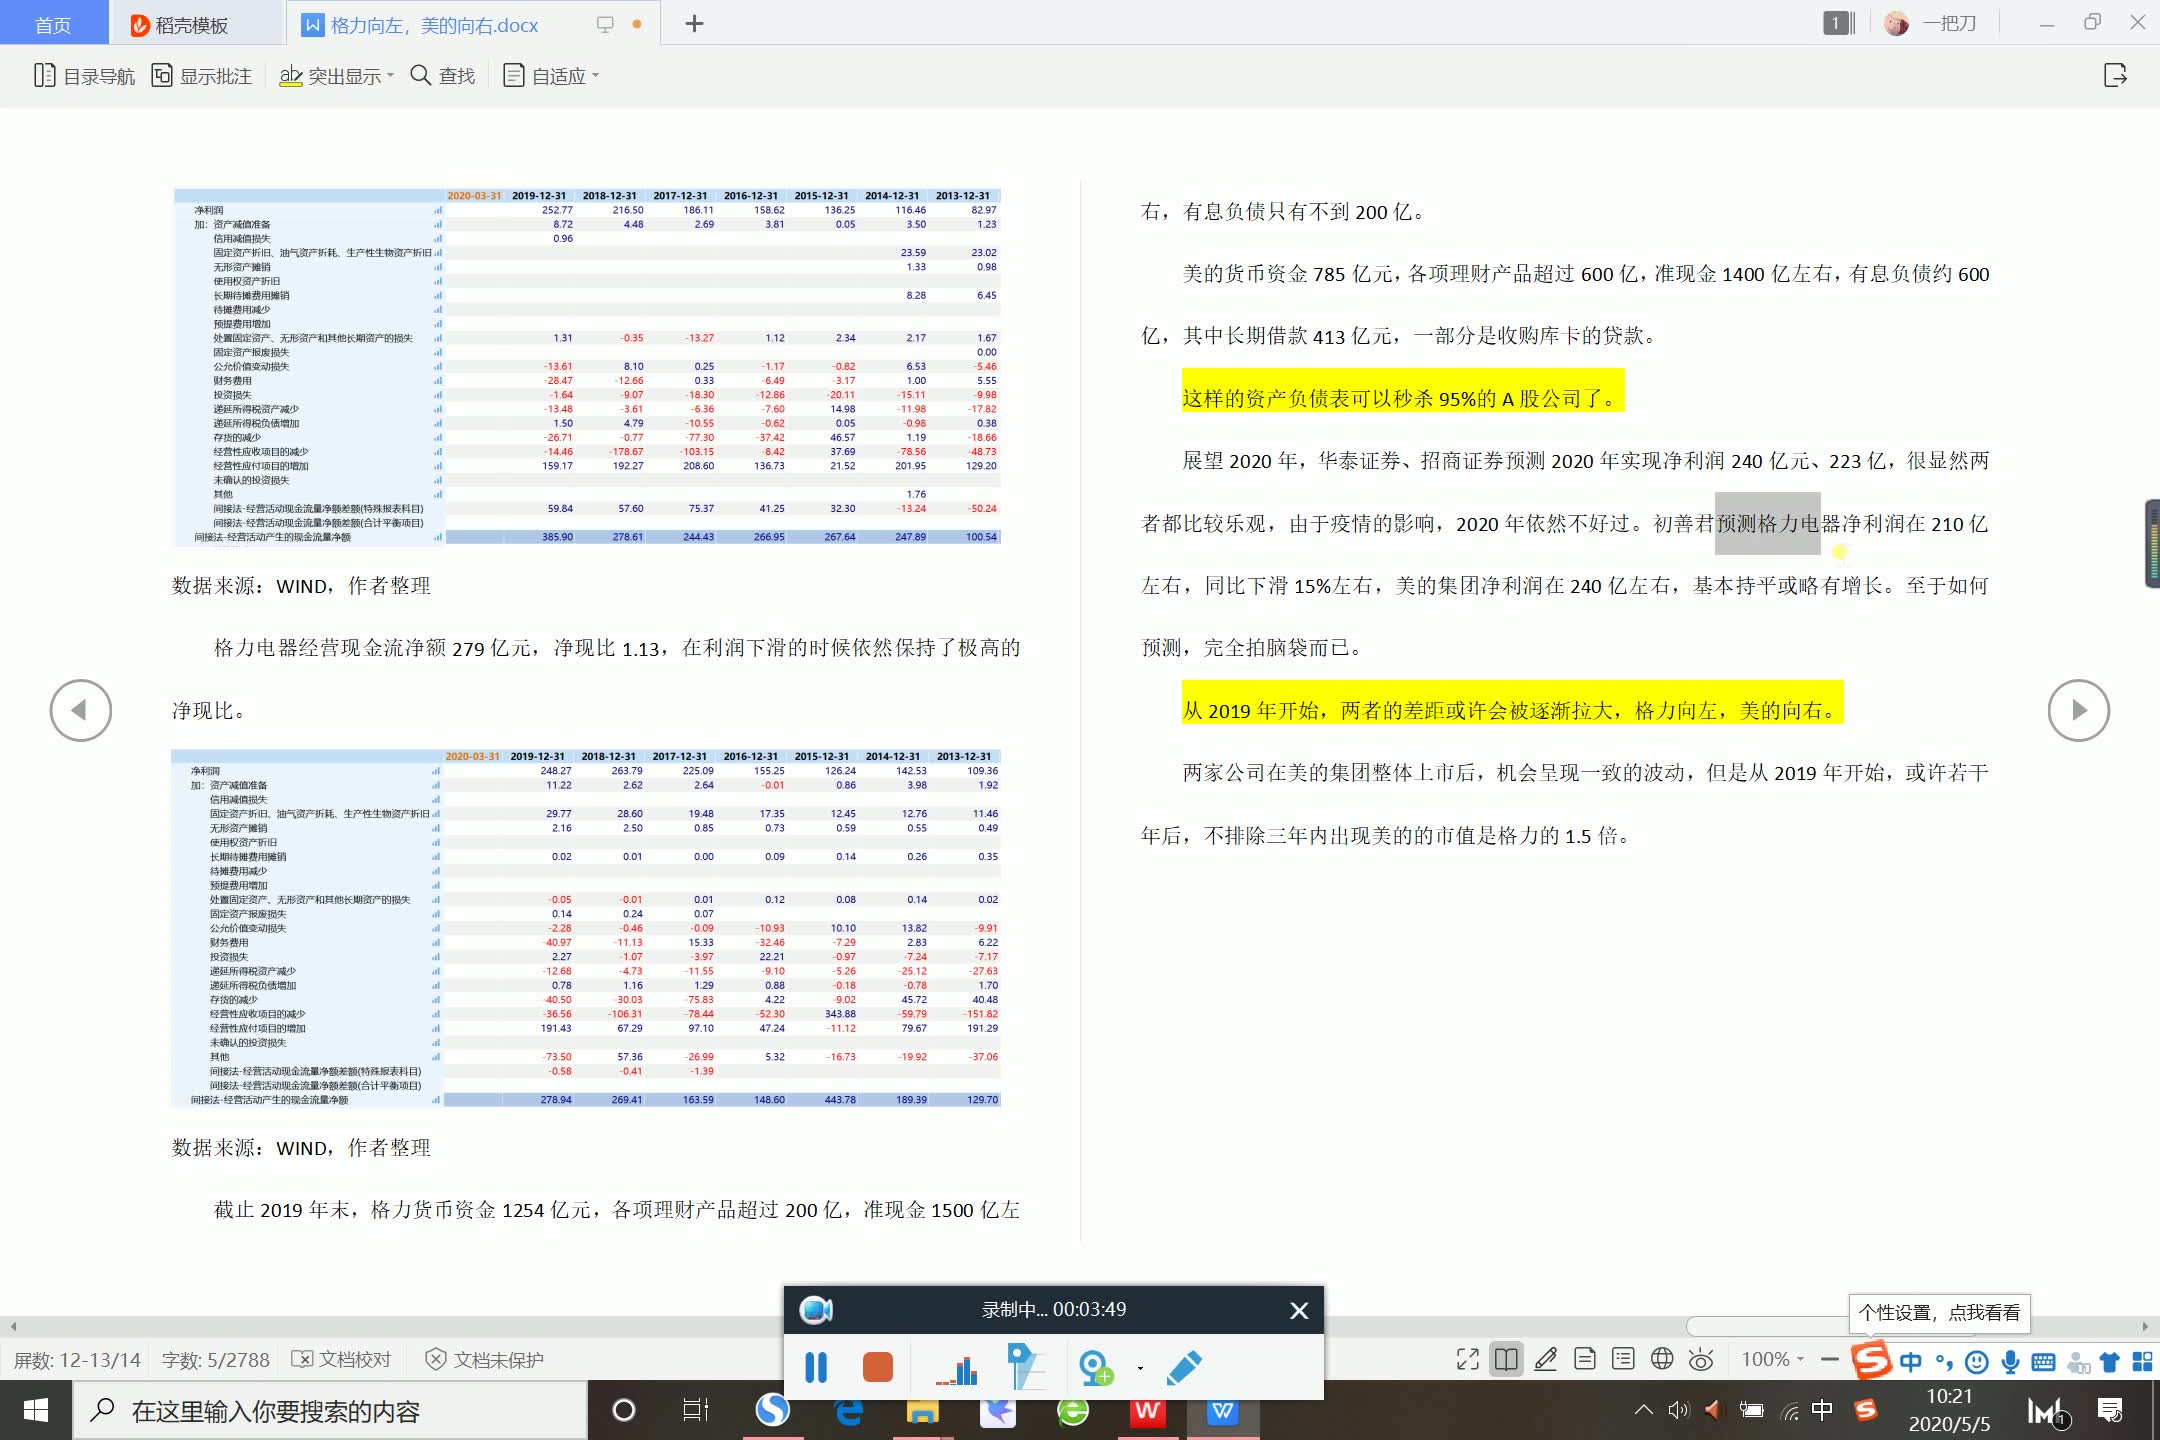Image resolution: width=2160 pixels, height=1440 pixels.
Task: Show hidden system tray icons
Action: click(x=1643, y=1411)
